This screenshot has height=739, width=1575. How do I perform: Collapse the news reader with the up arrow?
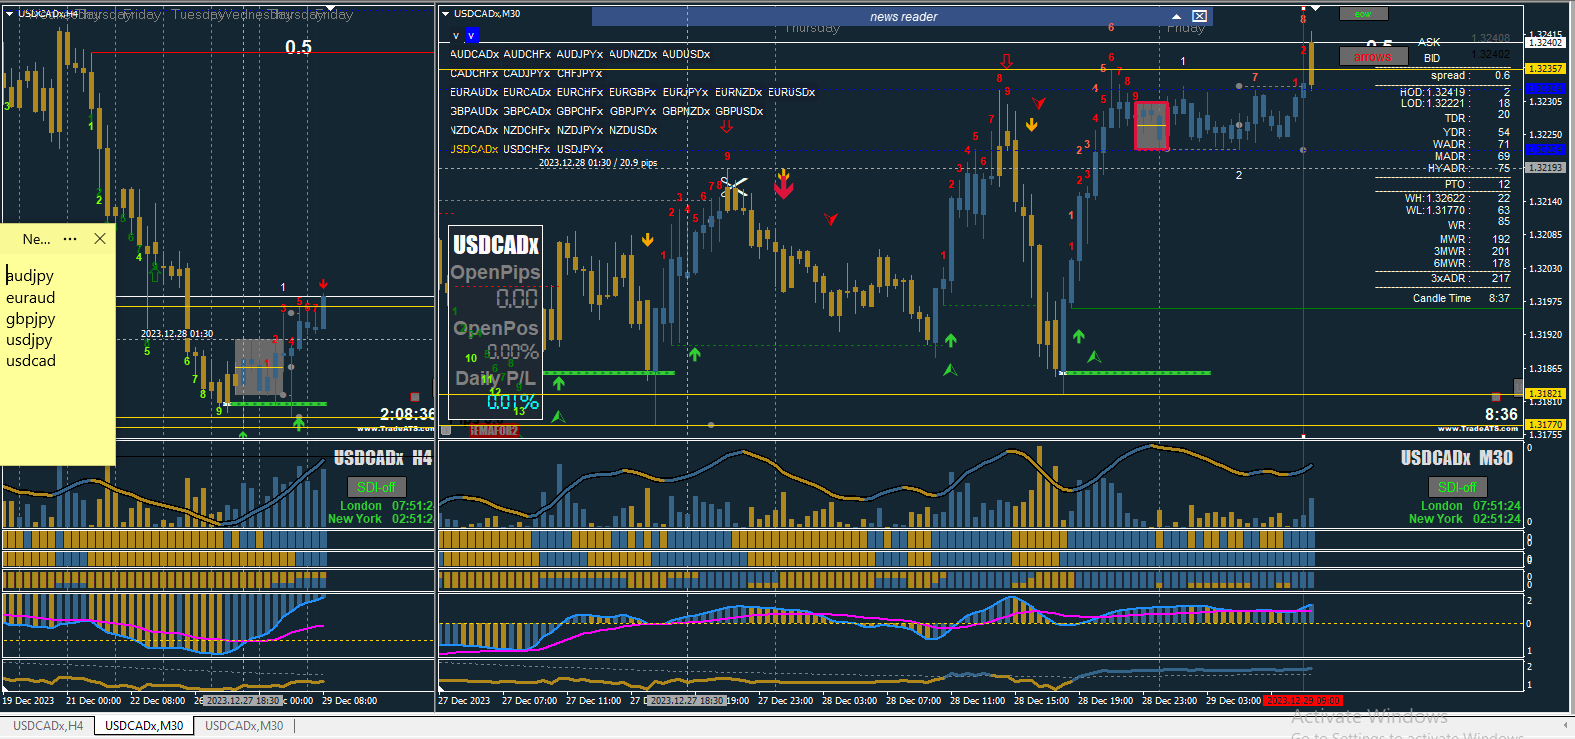point(1176,16)
